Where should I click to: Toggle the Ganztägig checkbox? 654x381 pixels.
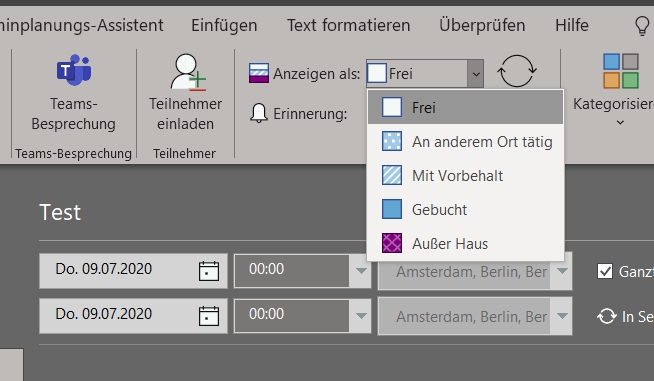pyautogui.click(x=605, y=271)
